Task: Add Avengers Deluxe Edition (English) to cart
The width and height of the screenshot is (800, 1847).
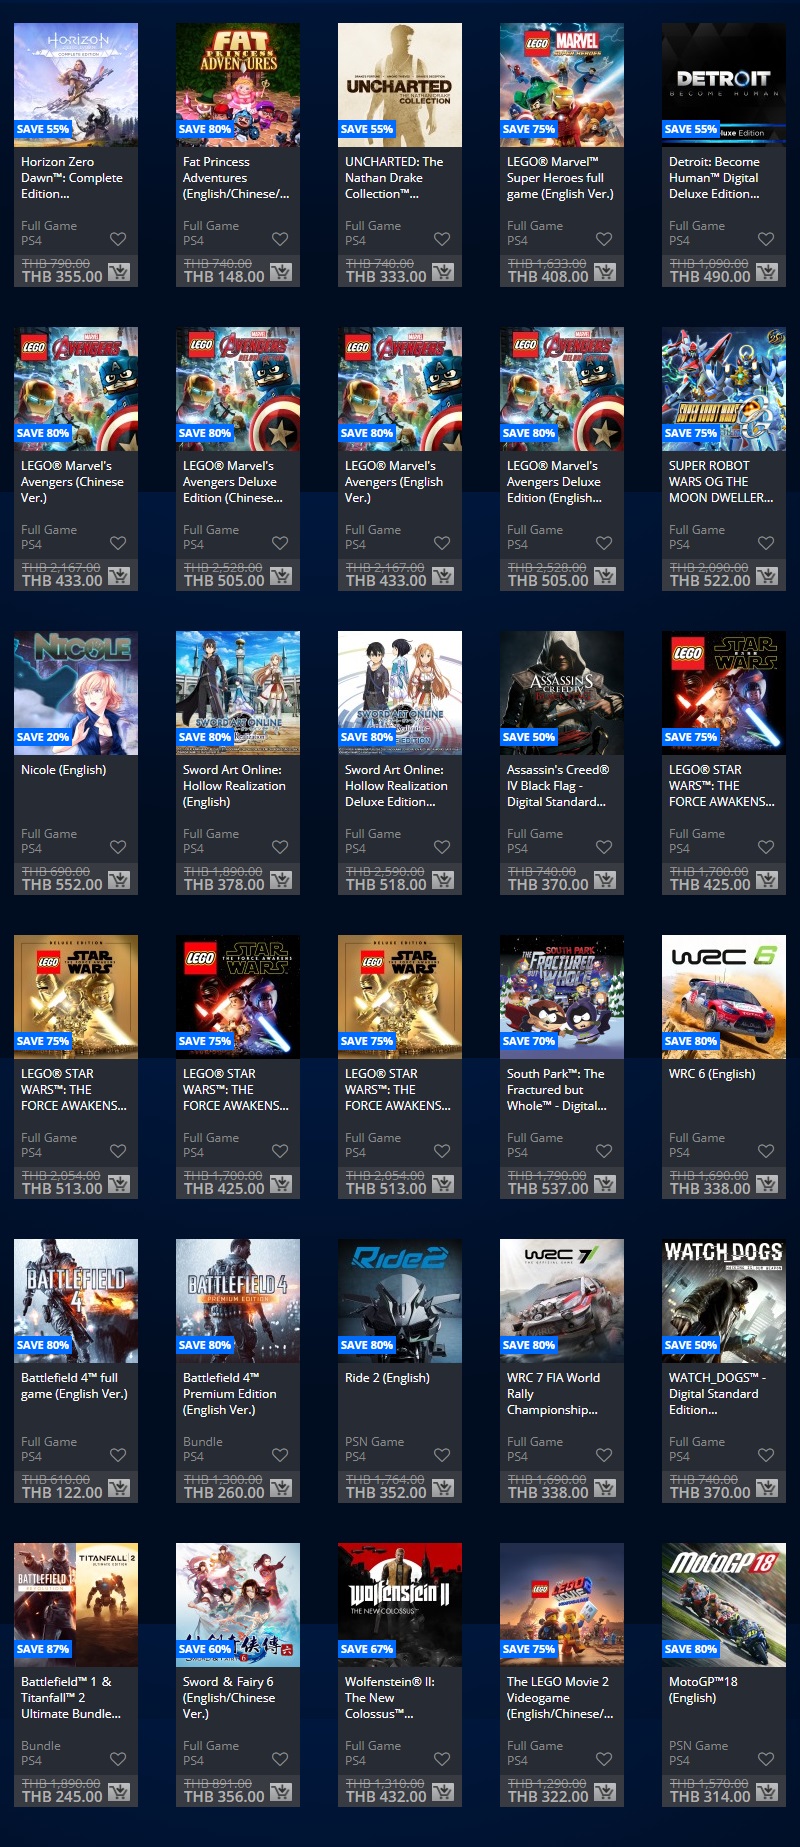Action: pos(604,576)
